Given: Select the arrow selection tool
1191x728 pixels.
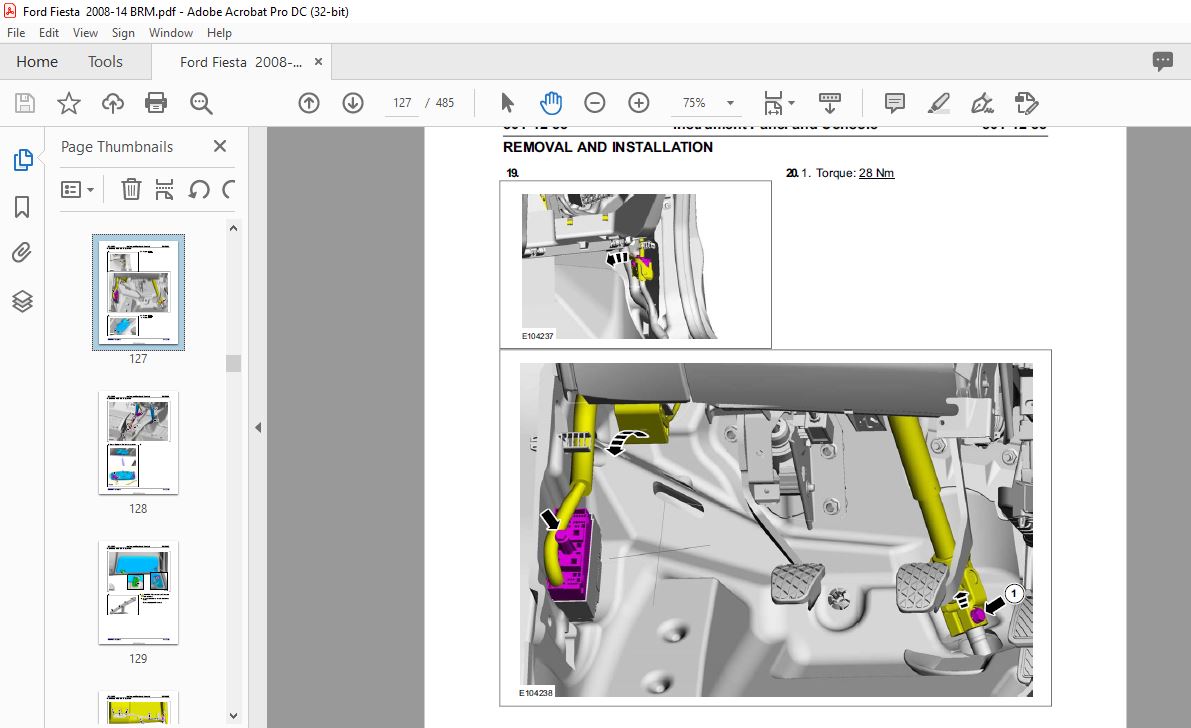Looking at the screenshot, I should (507, 103).
